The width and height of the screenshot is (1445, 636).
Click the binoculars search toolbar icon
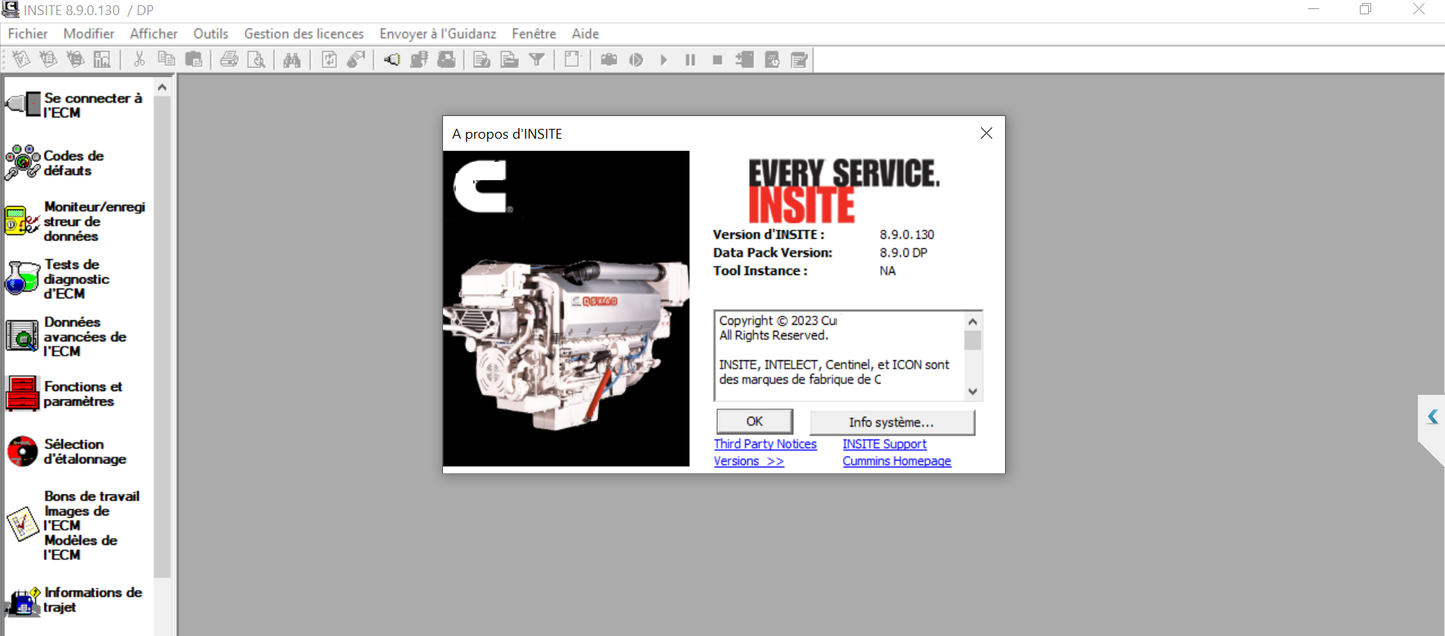point(293,59)
